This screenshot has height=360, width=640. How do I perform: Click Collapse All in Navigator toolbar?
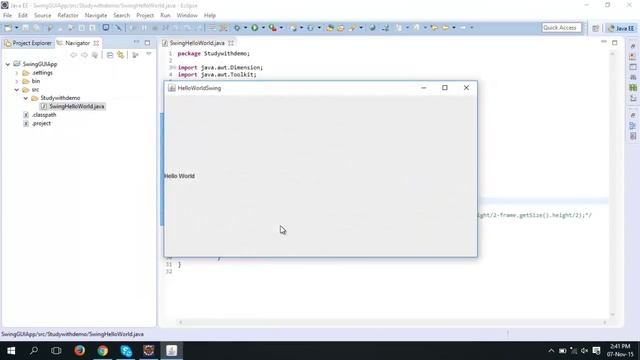pos(110,55)
